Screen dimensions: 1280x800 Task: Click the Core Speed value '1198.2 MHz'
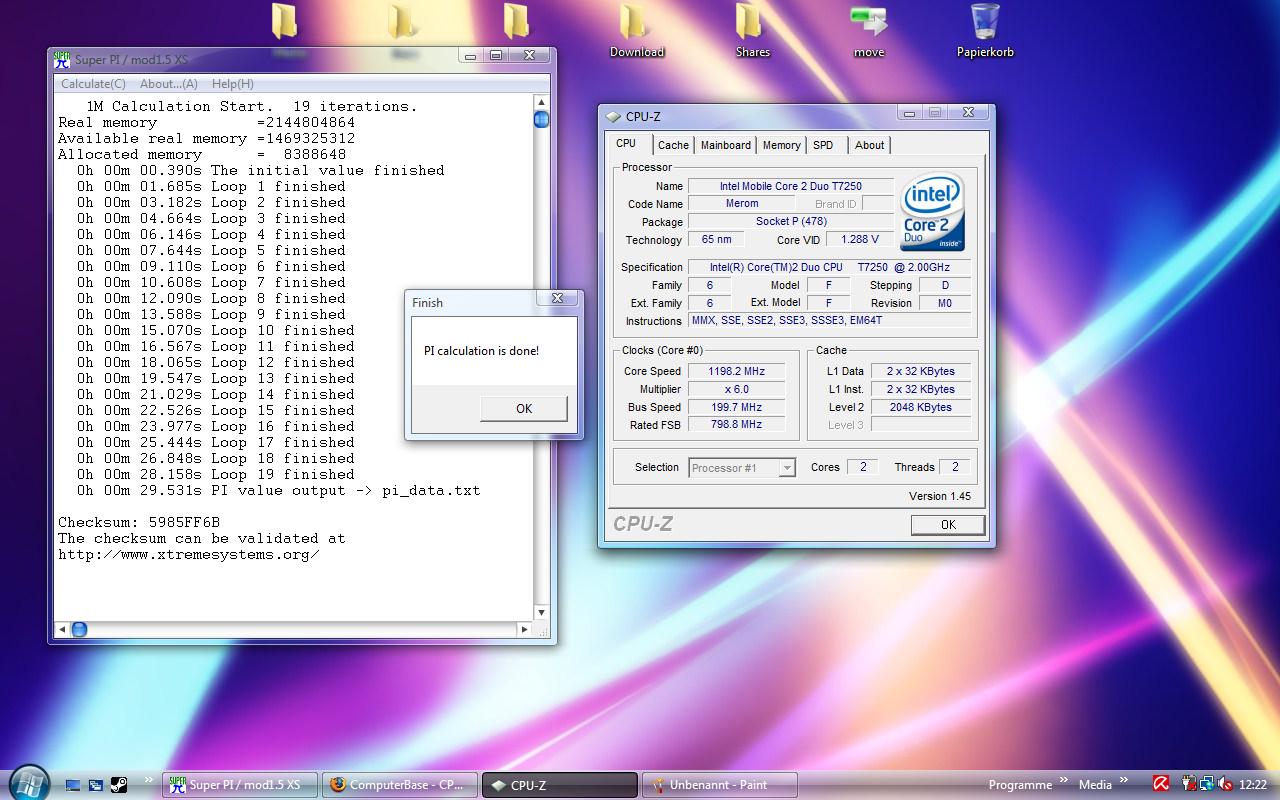(736, 371)
